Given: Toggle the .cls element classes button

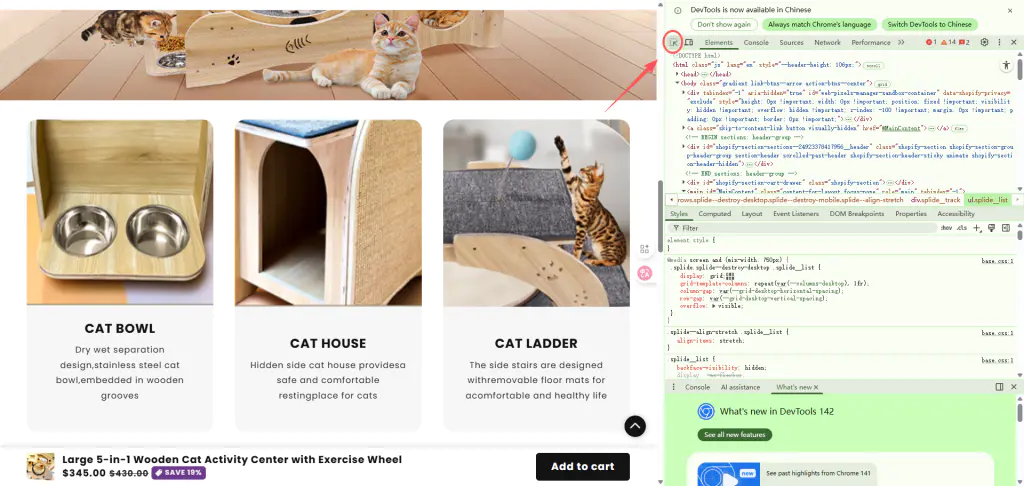Looking at the screenshot, I should click(x=962, y=228).
